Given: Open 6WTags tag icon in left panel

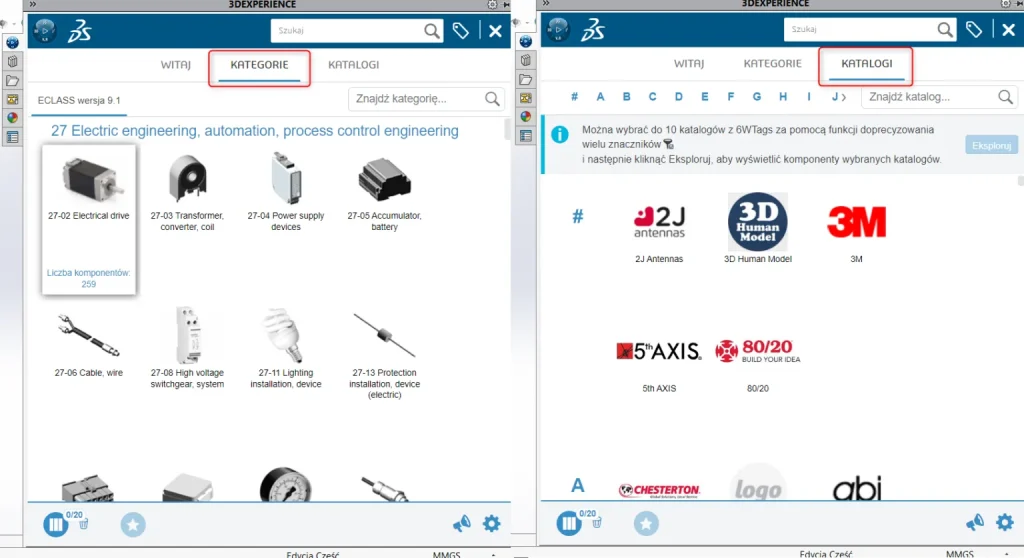Looking at the screenshot, I should click(x=460, y=31).
